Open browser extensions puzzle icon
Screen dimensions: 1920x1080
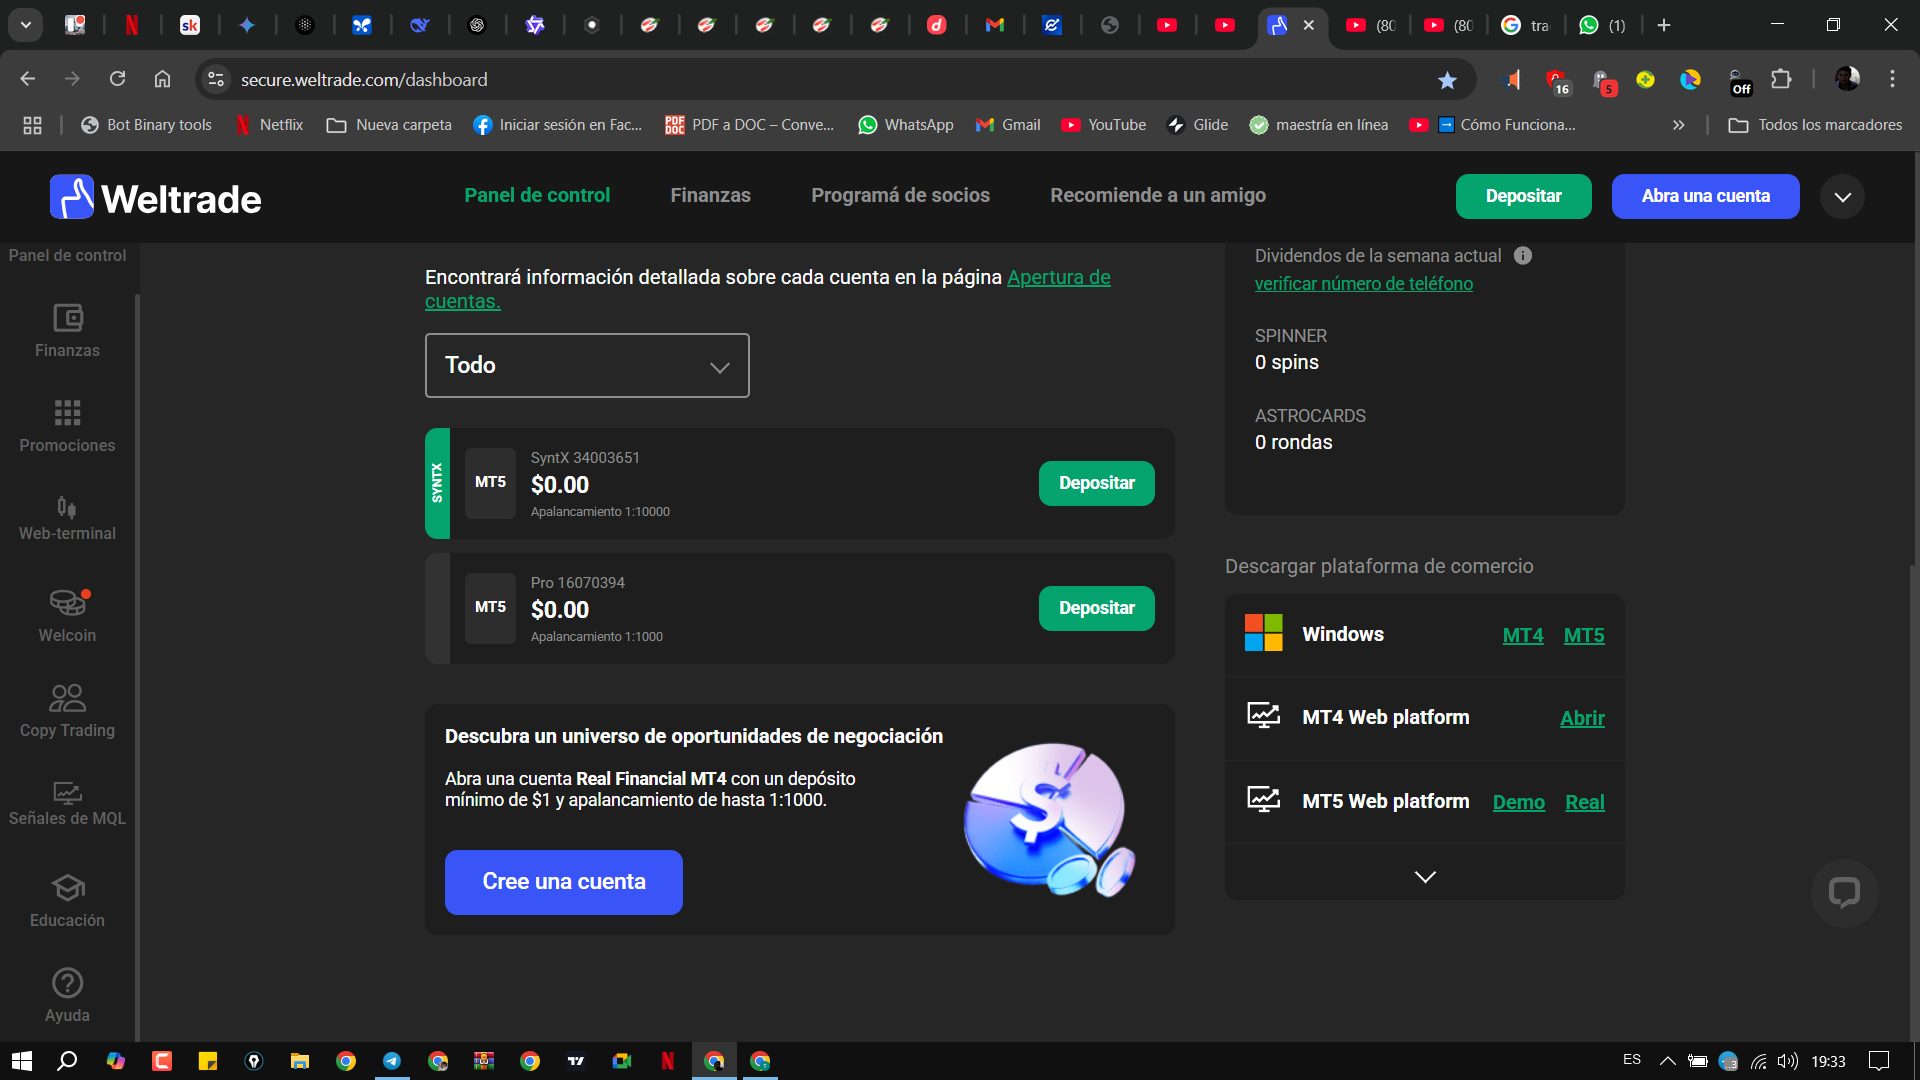(1781, 79)
